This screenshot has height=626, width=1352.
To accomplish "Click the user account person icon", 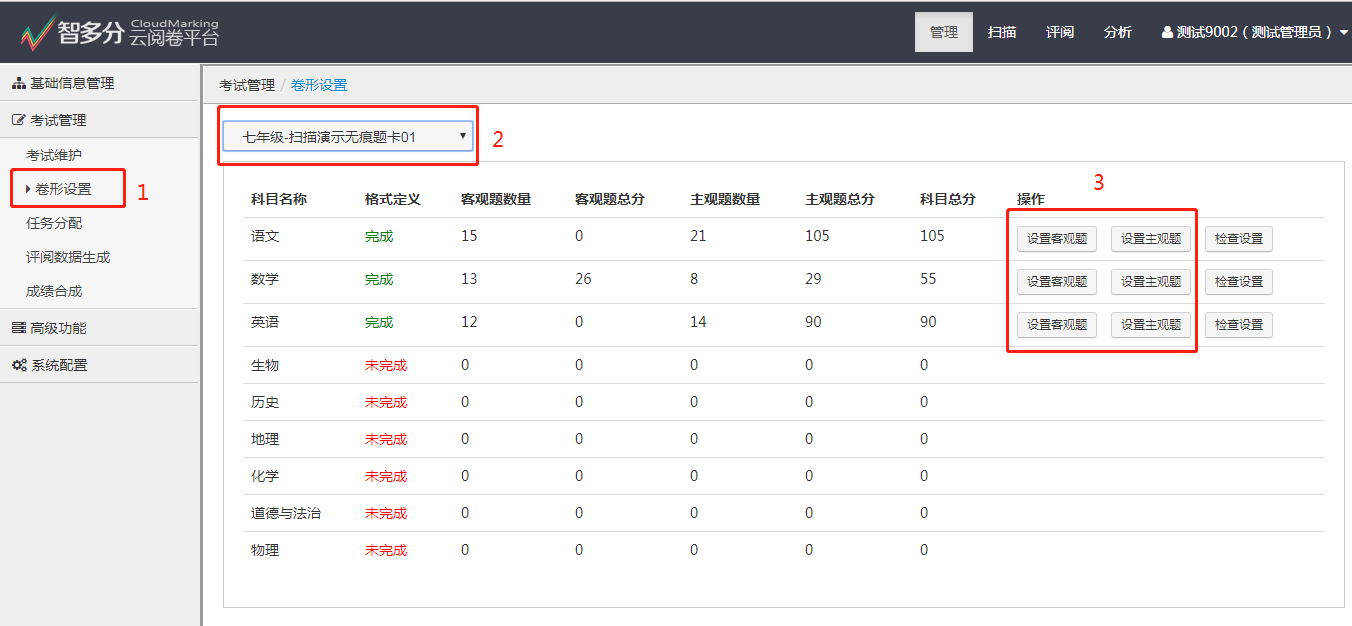I will (x=1169, y=31).
